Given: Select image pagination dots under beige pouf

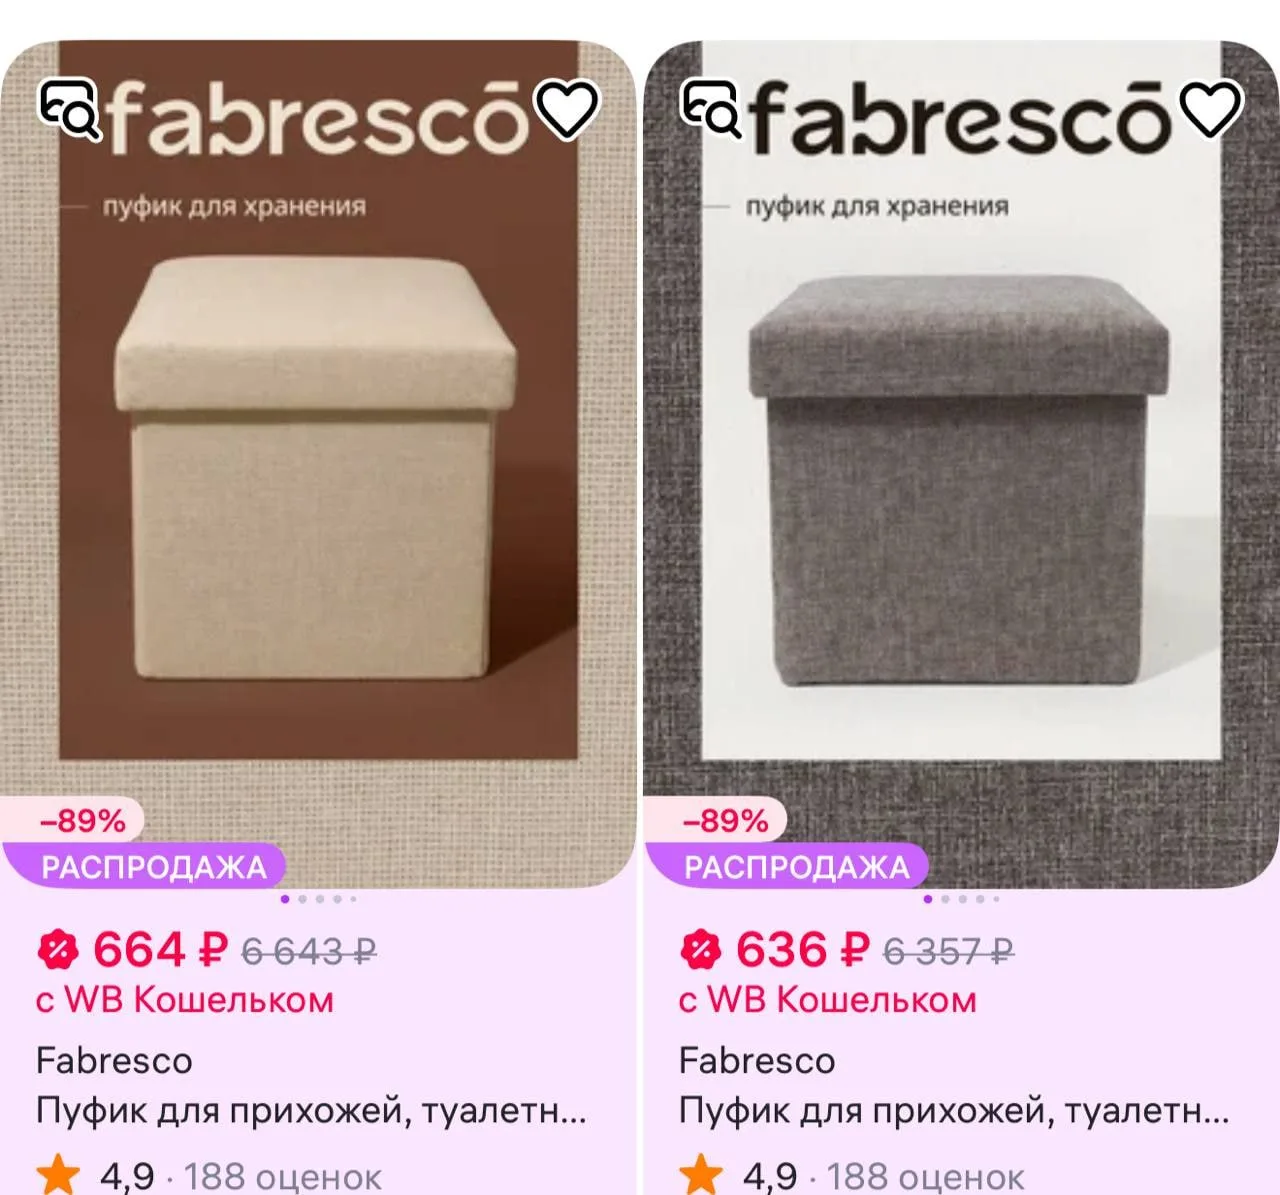Looking at the screenshot, I should (x=318, y=899).
